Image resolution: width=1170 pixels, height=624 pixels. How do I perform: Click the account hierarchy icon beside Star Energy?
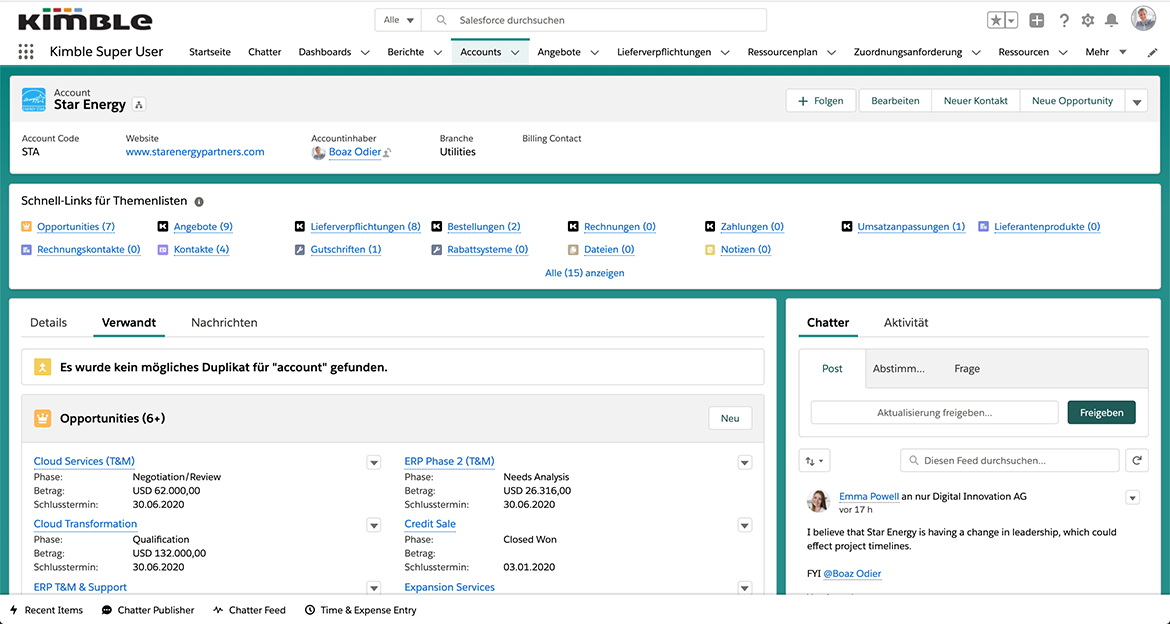(139, 104)
